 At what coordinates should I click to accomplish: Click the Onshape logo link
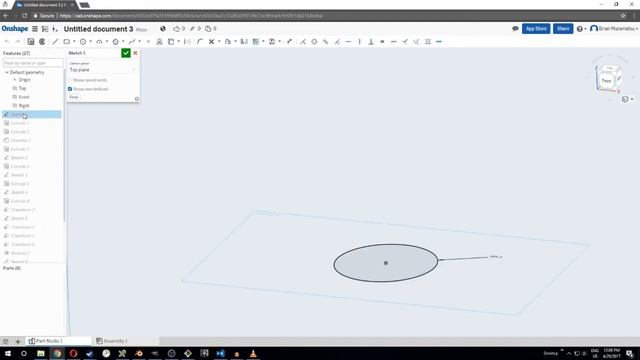tap(15, 29)
